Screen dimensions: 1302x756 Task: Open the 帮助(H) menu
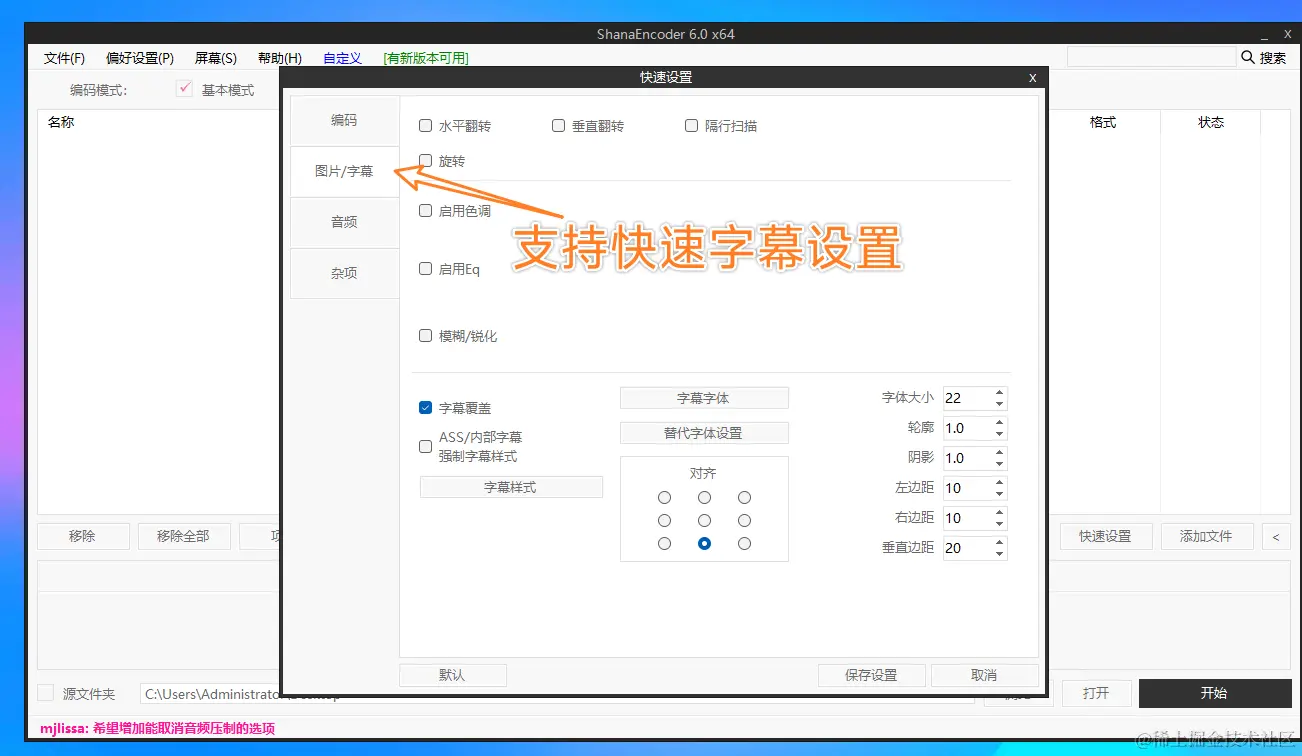[280, 58]
